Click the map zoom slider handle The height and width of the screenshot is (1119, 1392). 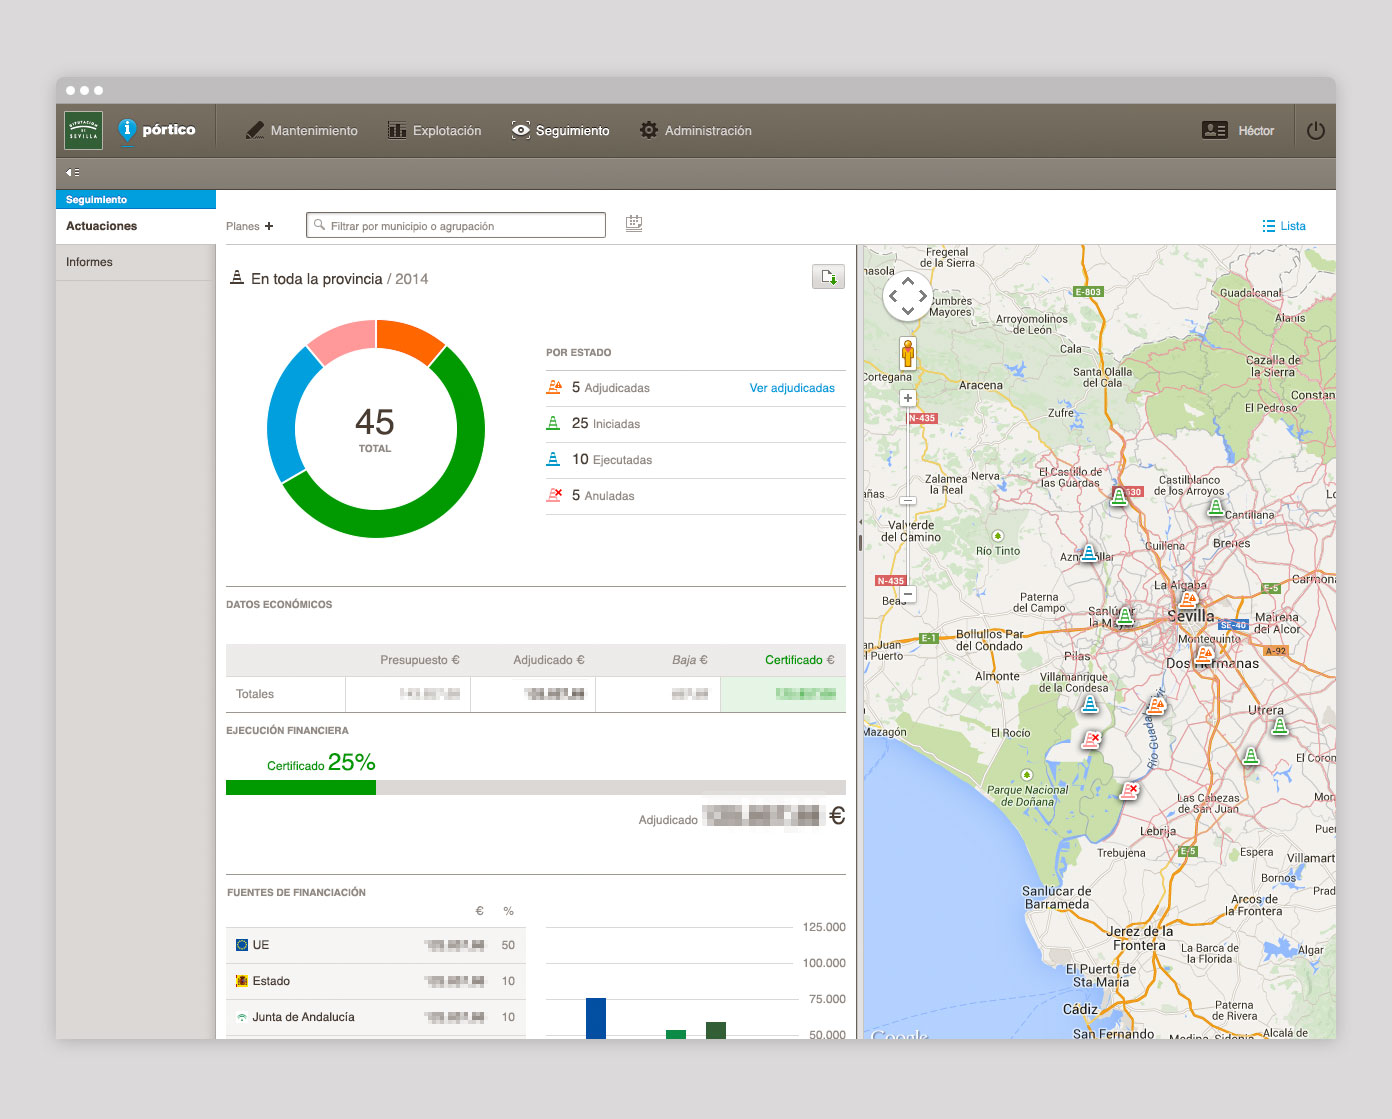coord(908,500)
